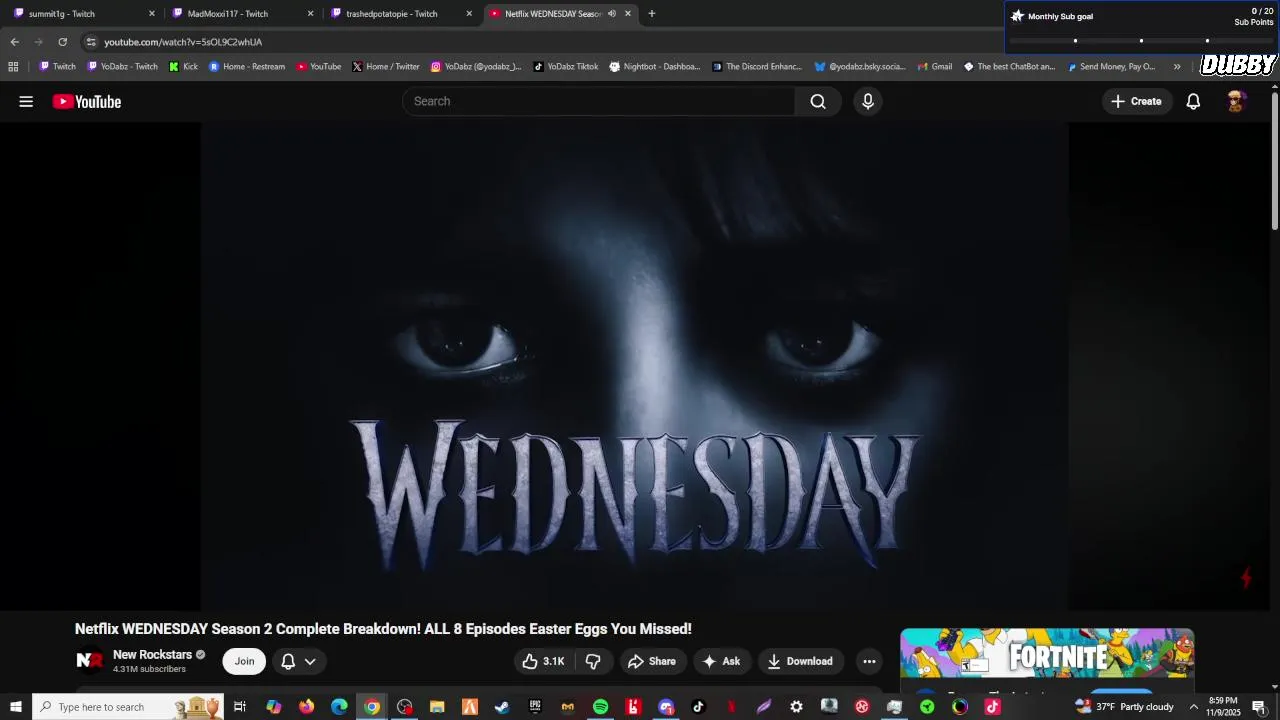Open Discord Enhancement bookmark
The height and width of the screenshot is (720, 1280).
(x=757, y=67)
